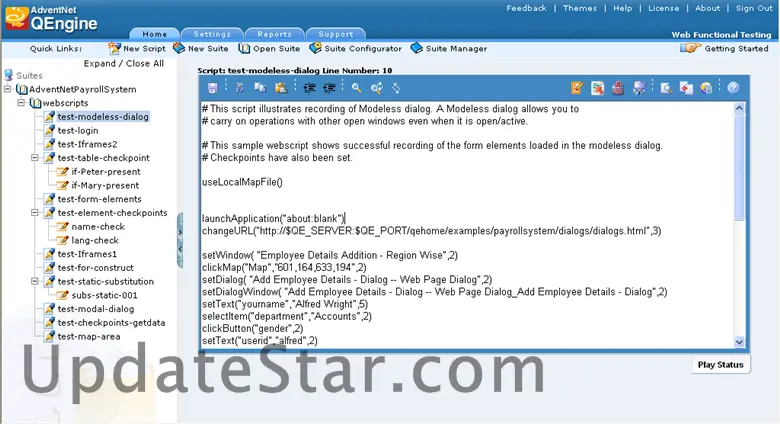Click the useLocalMapFile() line in editor
Screen dimensions: 780x424
(x=242, y=182)
